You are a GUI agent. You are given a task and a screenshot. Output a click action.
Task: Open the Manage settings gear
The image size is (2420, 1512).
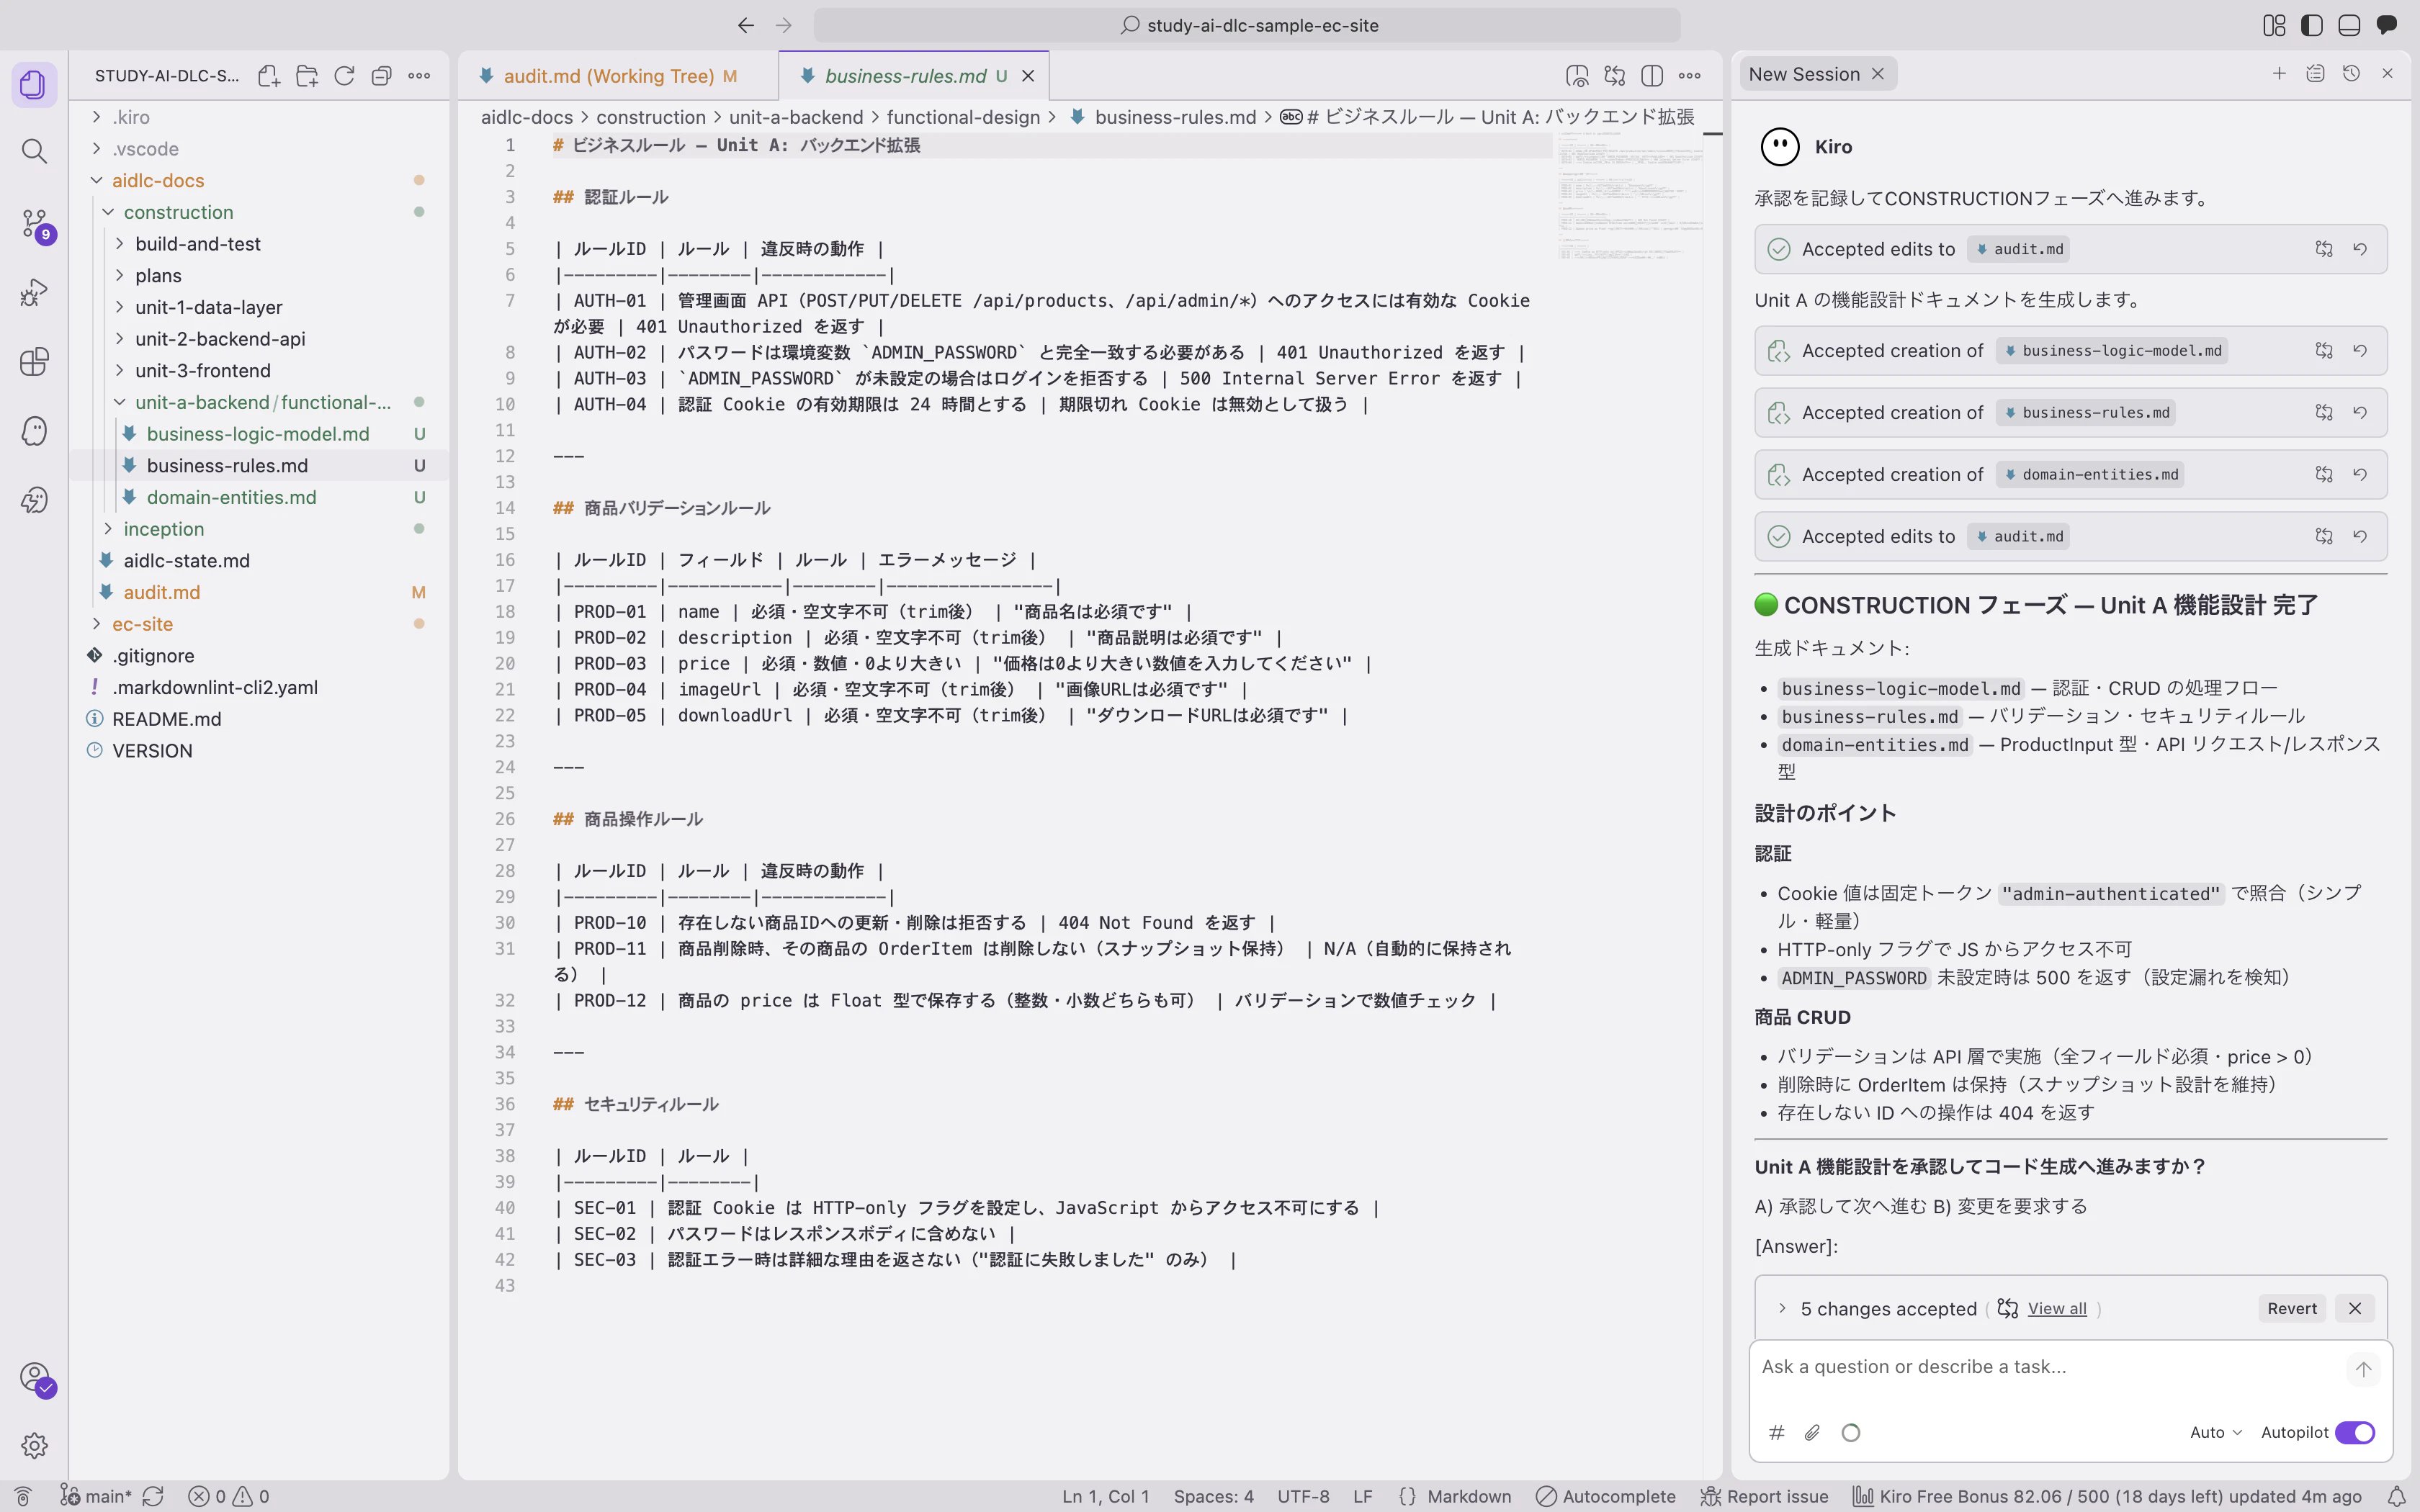coord(34,1445)
